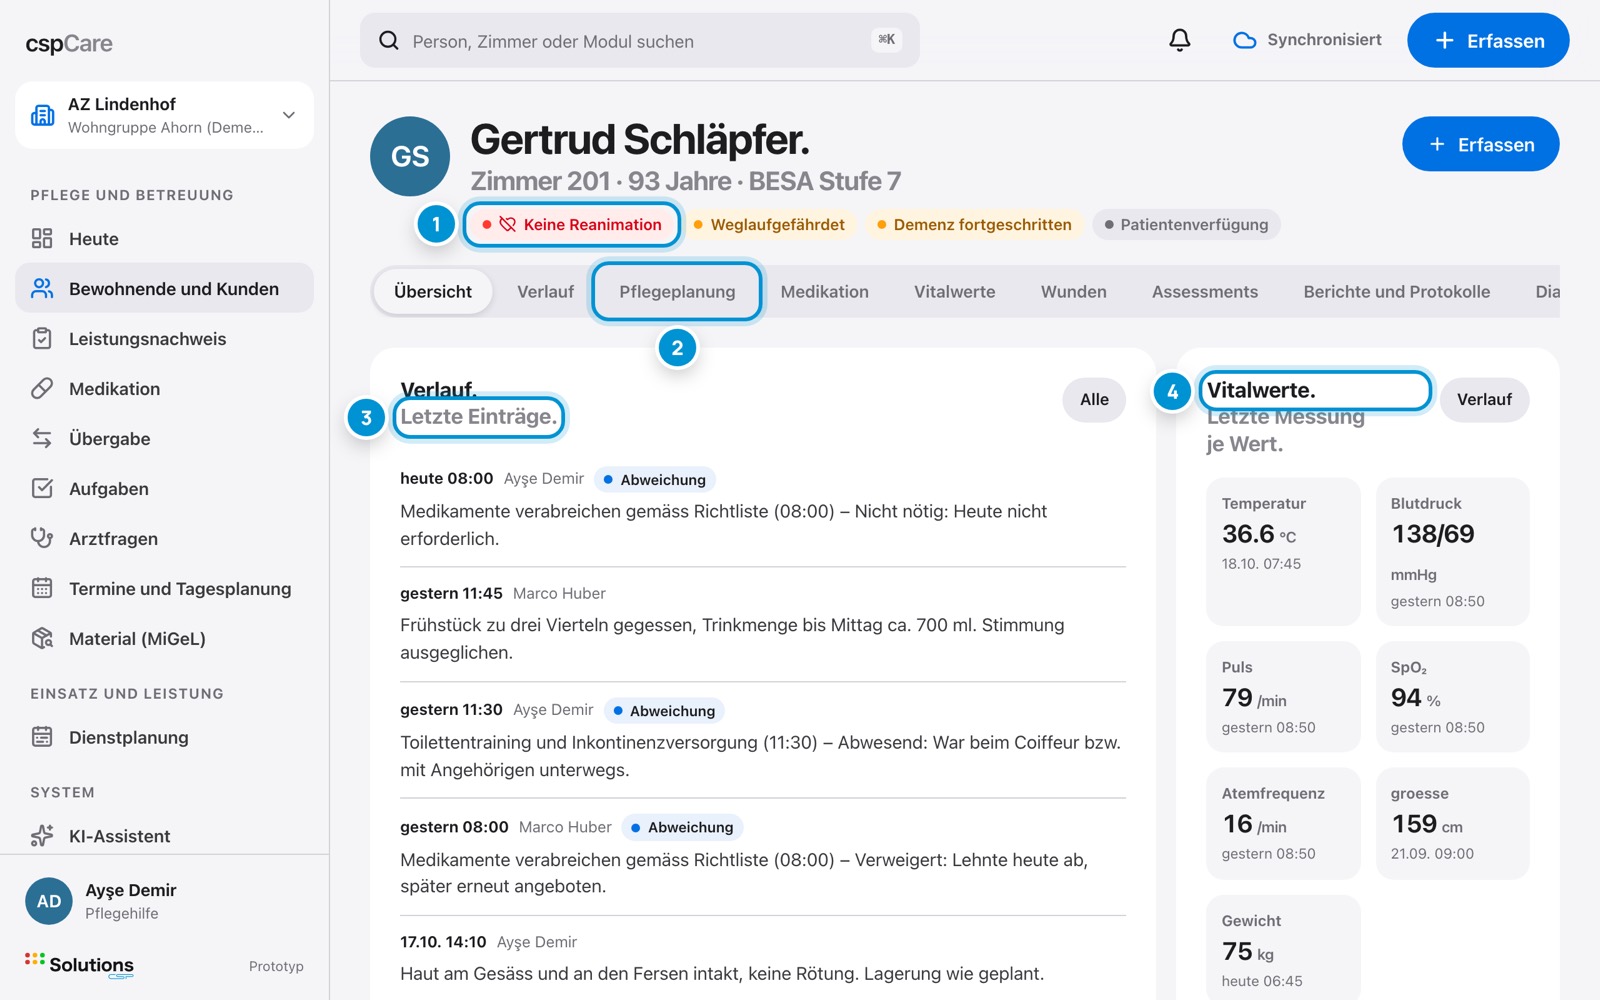Click the Übergabe arrows icon

42,438
